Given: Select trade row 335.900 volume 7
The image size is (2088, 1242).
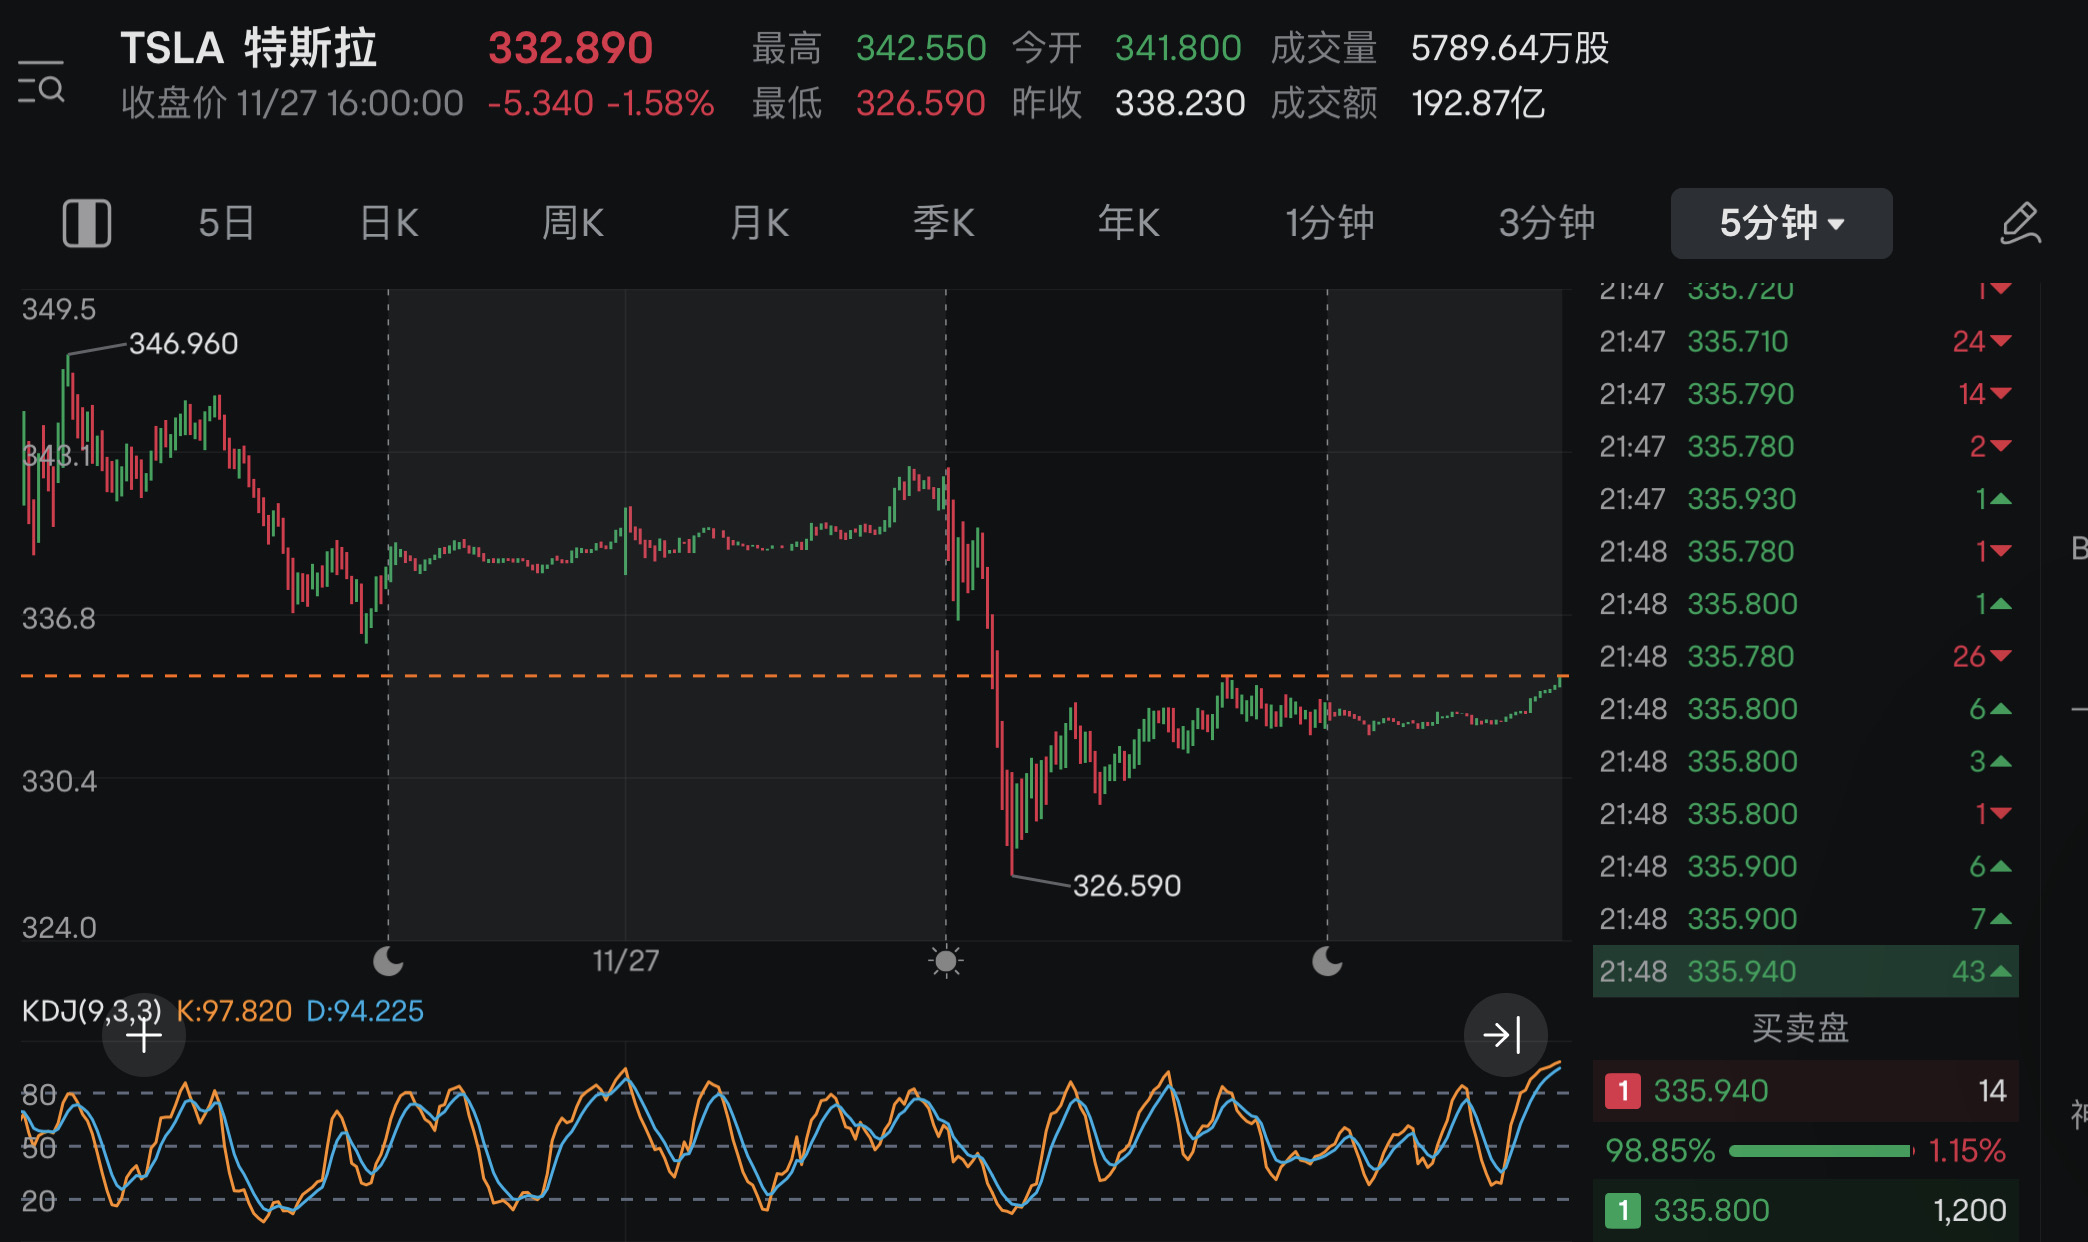Looking at the screenshot, I should [1805, 919].
